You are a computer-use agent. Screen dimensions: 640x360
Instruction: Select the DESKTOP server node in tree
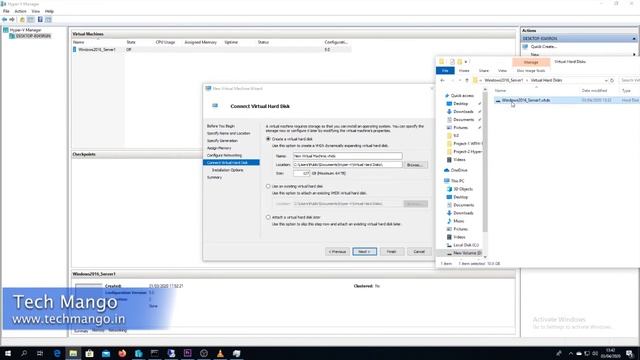(33, 36)
